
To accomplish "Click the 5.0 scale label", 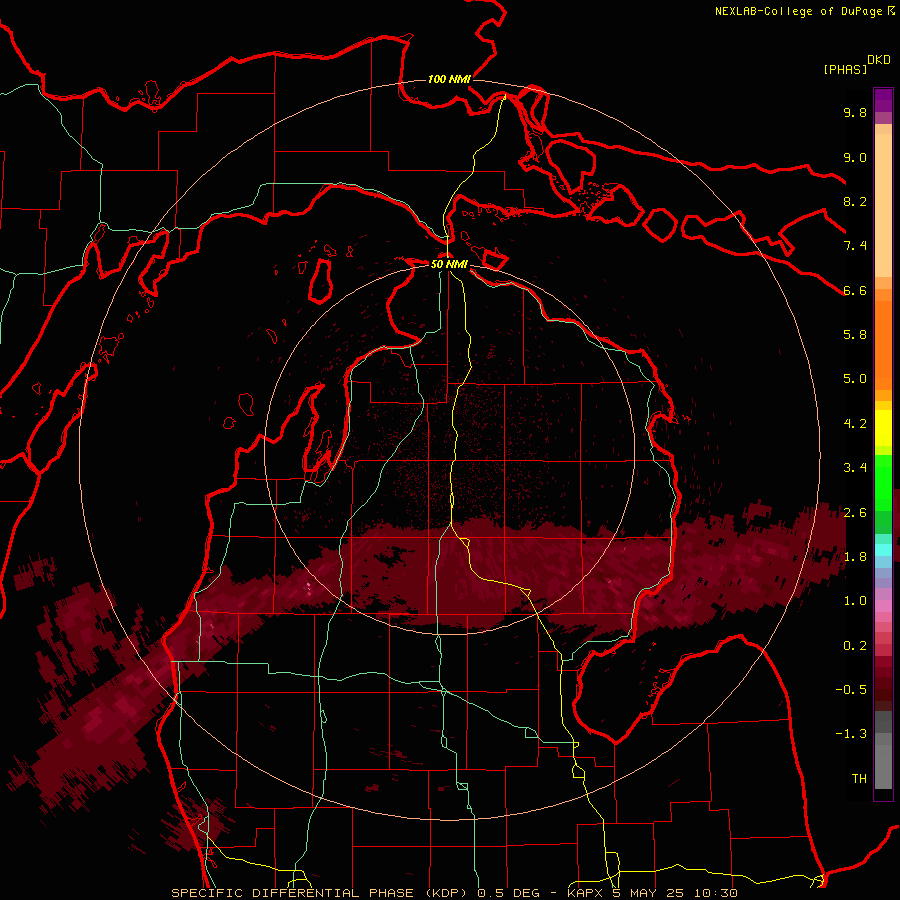I will (x=855, y=379).
